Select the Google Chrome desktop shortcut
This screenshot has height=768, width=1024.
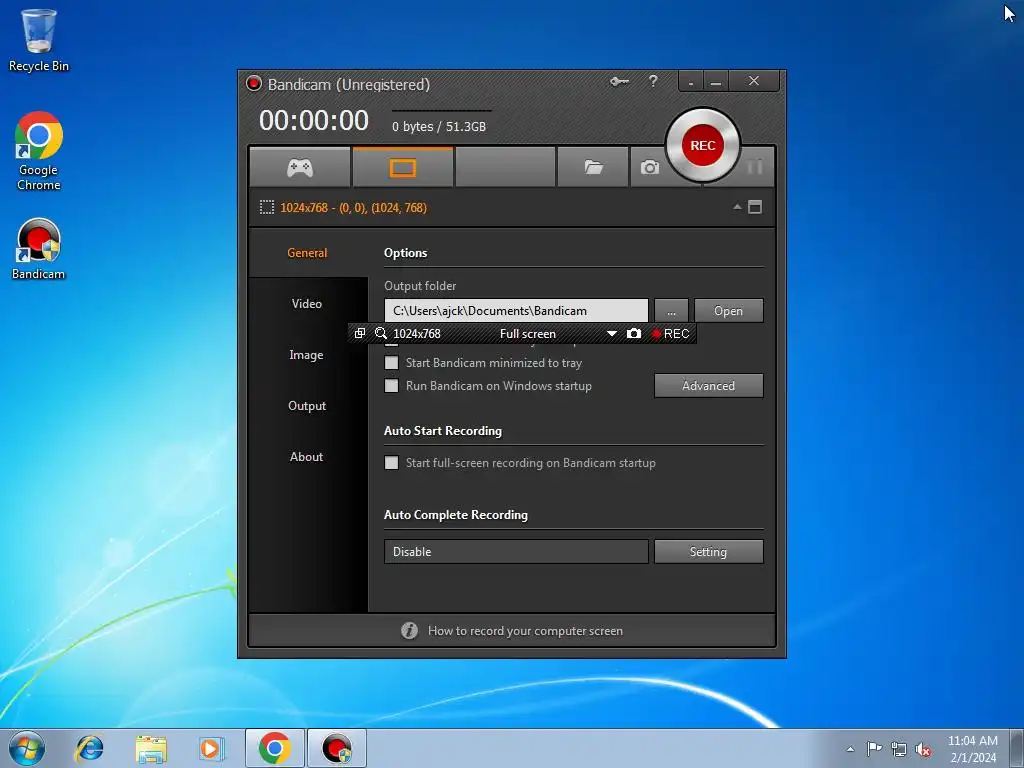coord(39,152)
